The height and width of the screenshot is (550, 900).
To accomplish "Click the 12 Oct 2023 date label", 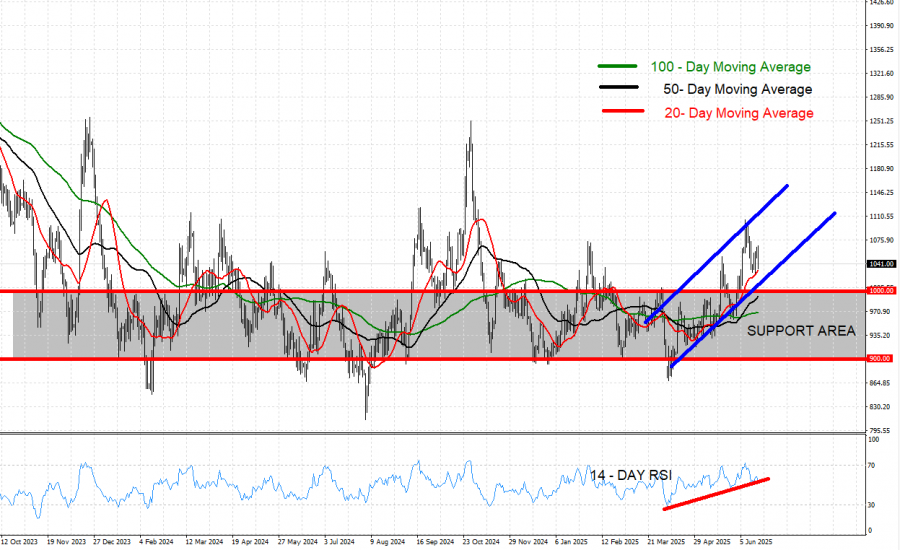I will [20, 540].
